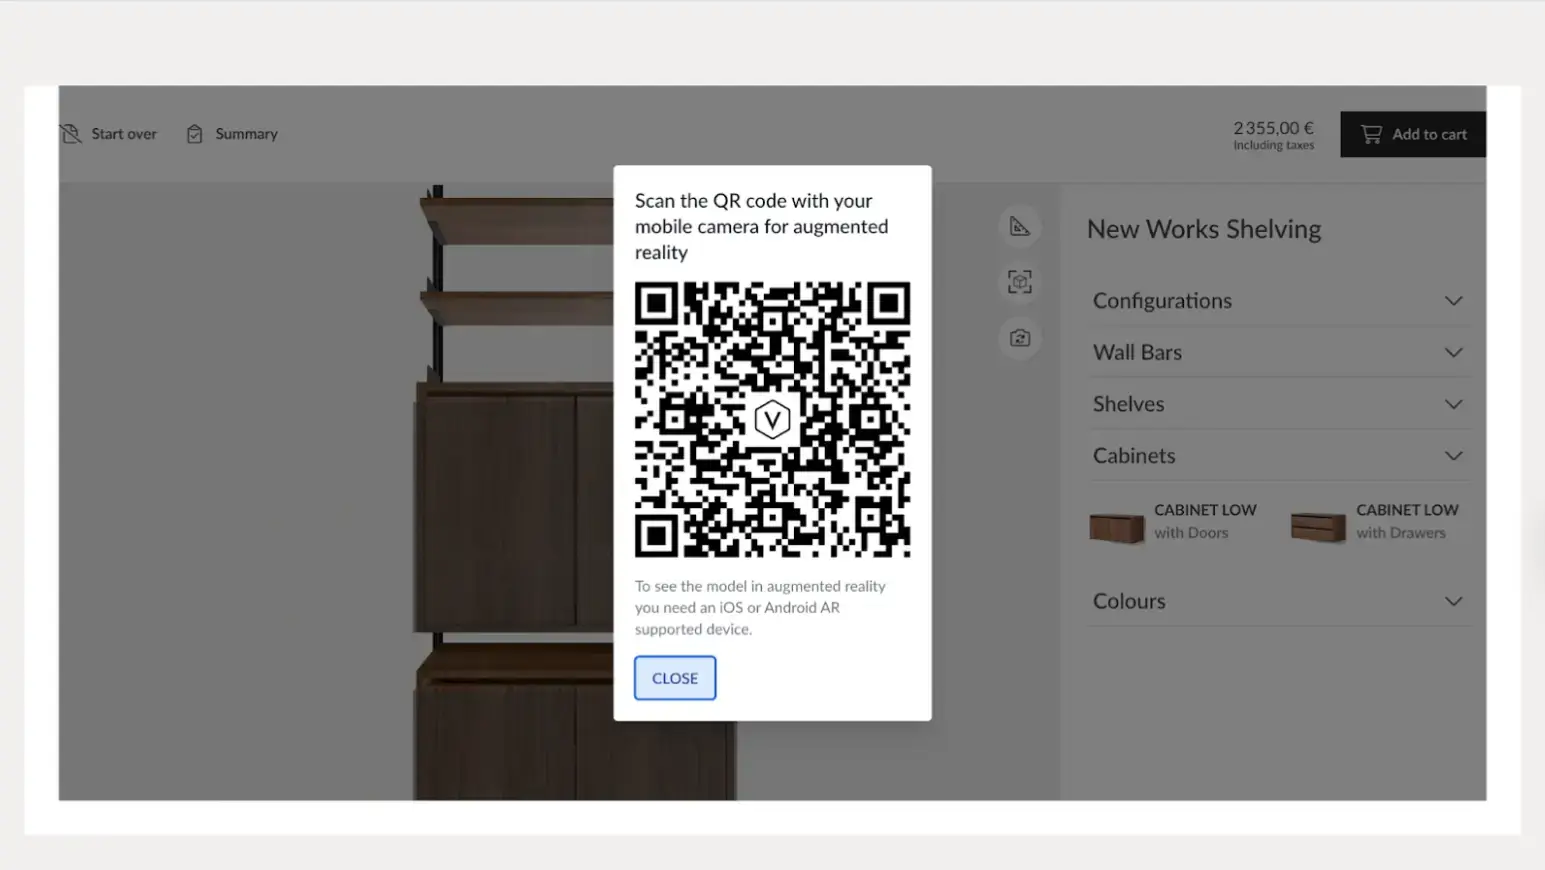Viewport: 1545px width, 870px height.
Task: Click the shopping cart icon
Action: [1371, 134]
